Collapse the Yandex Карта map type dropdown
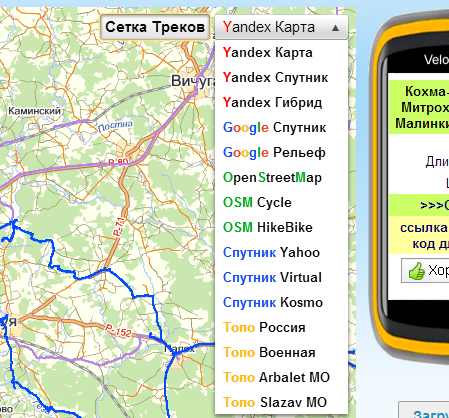 pyautogui.click(x=281, y=27)
